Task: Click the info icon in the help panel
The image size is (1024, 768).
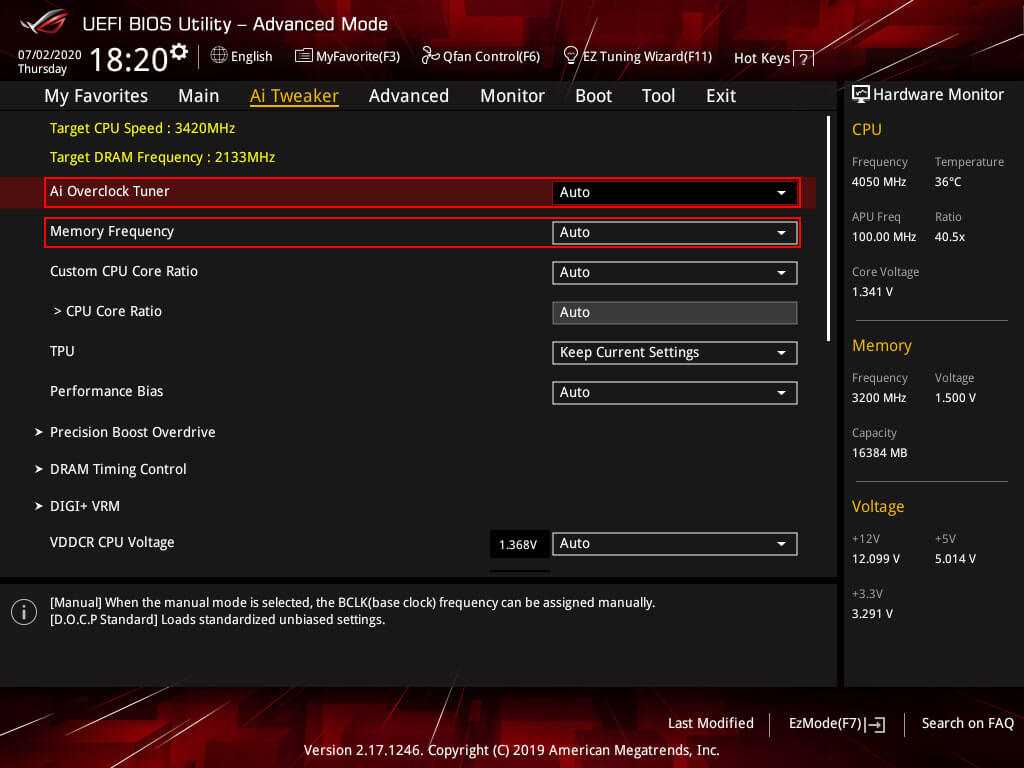Action: pyautogui.click(x=23, y=611)
